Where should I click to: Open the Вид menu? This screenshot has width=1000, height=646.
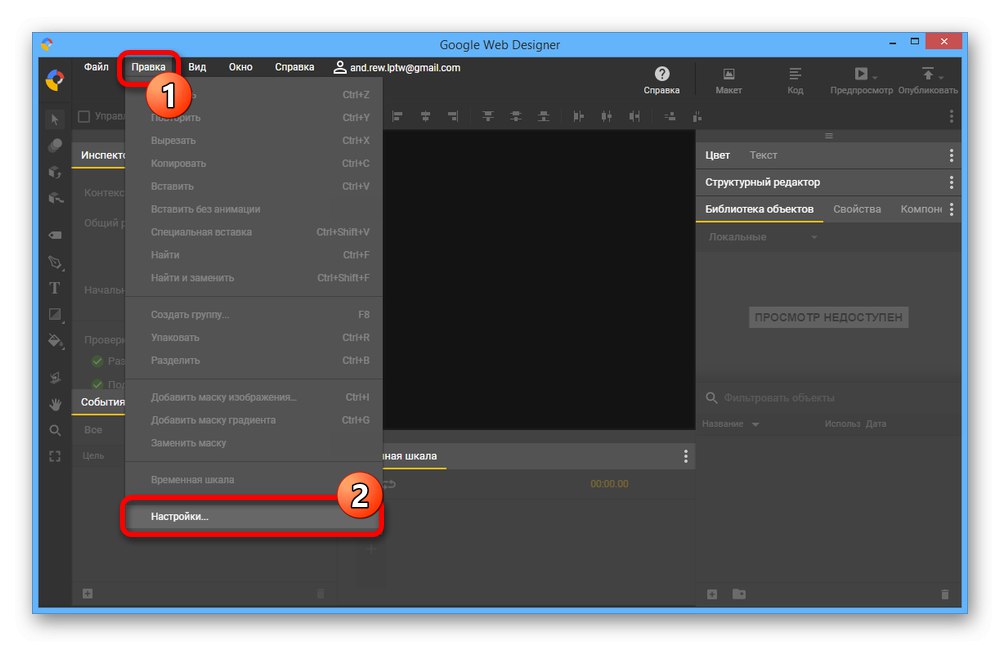point(197,67)
